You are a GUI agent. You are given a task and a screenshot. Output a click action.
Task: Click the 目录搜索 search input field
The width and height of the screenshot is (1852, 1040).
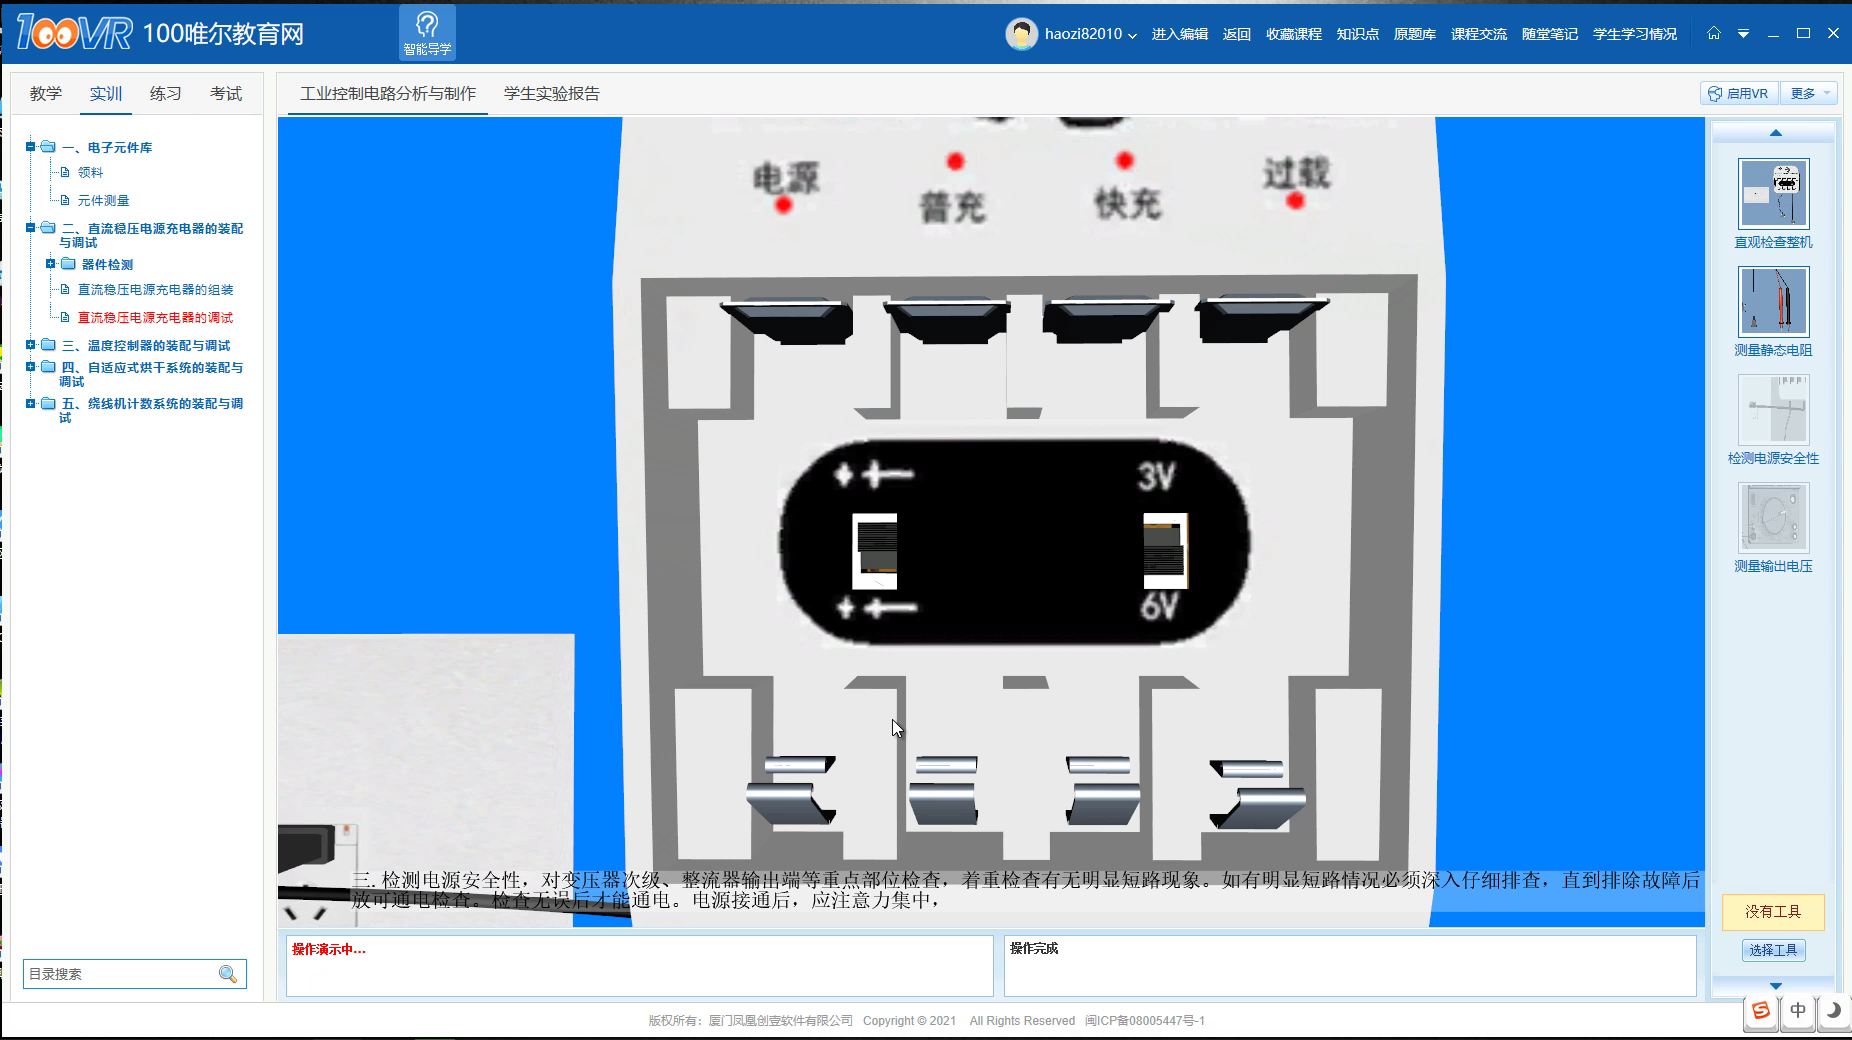click(x=120, y=974)
